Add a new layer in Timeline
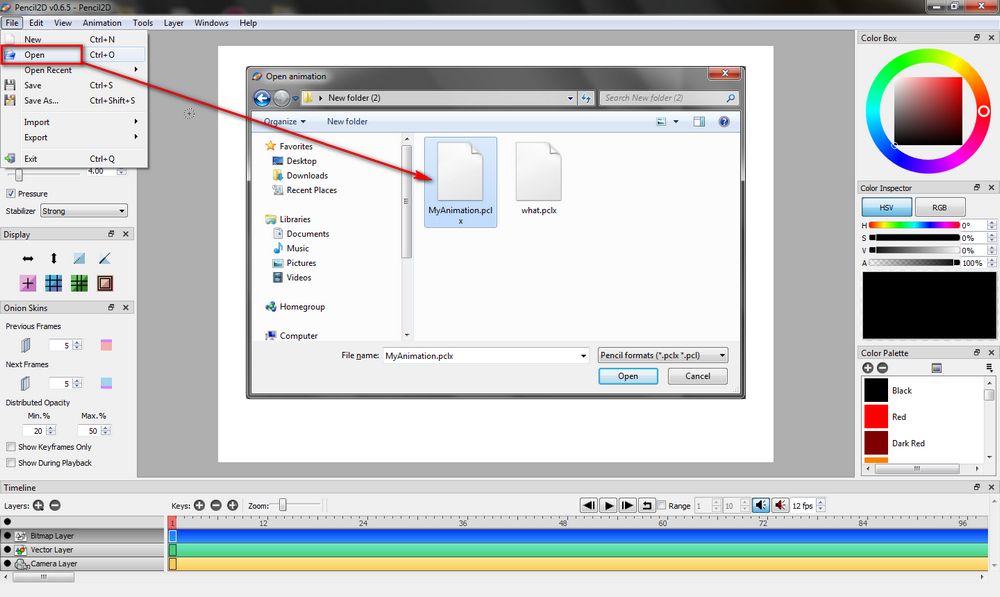This screenshot has height=597, width=1000. (38, 505)
